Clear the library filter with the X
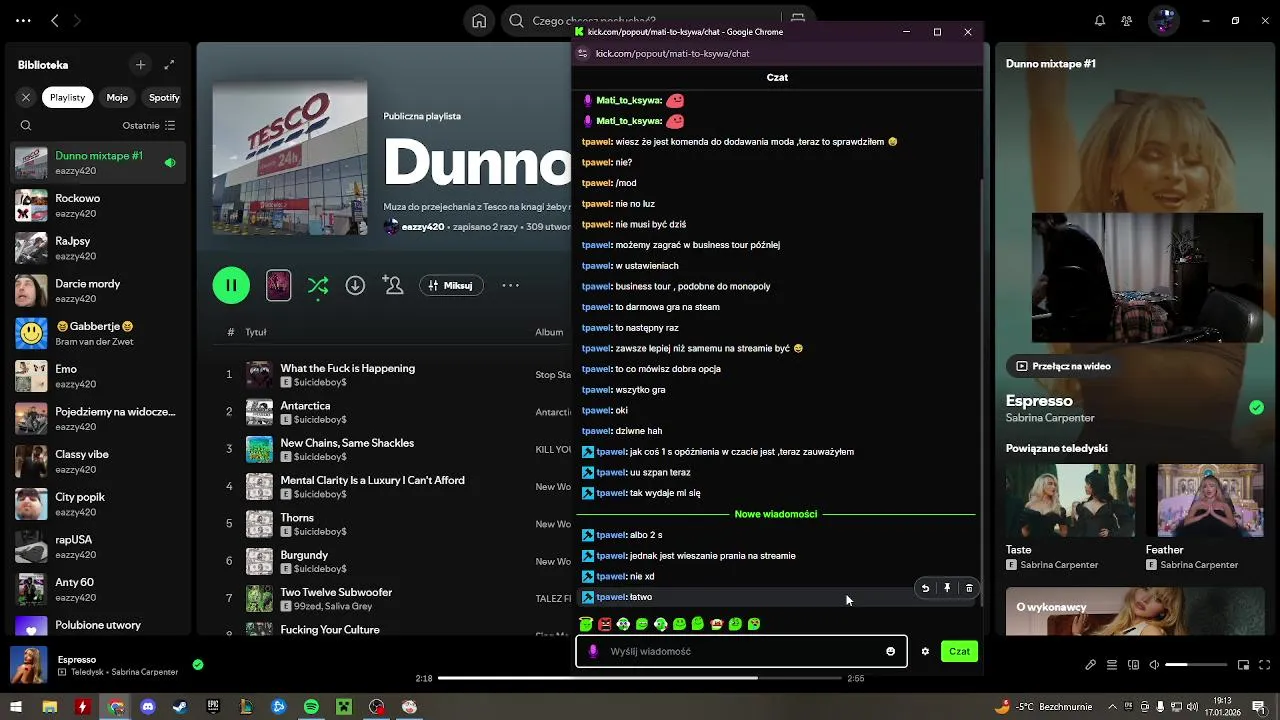The height and width of the screenshot is (720, 1280). (26, 97)
